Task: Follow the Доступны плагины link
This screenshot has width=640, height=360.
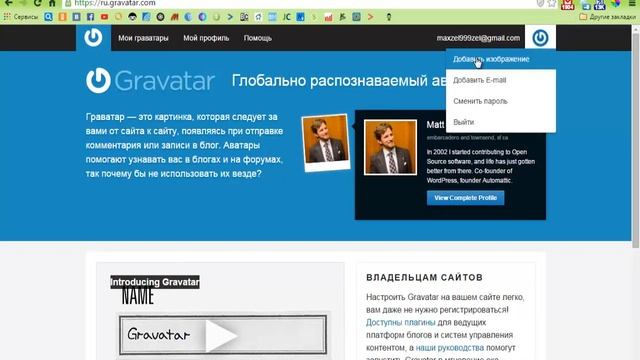Action: click(x=400, y=322)
